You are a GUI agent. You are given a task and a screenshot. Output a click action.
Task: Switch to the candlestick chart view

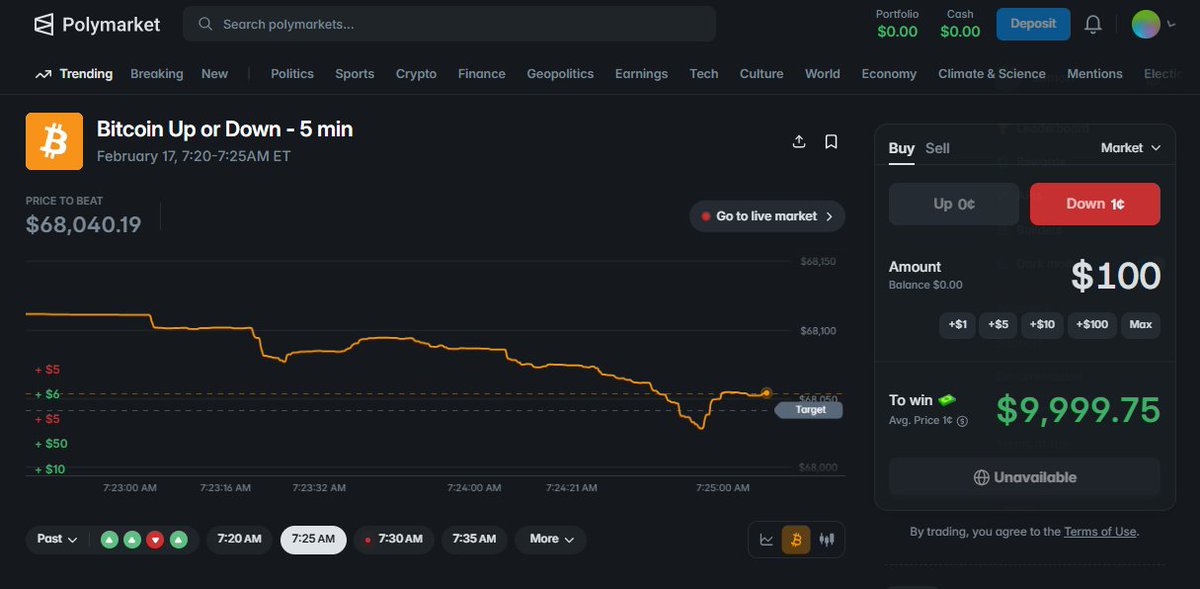(x=826, y=540)
